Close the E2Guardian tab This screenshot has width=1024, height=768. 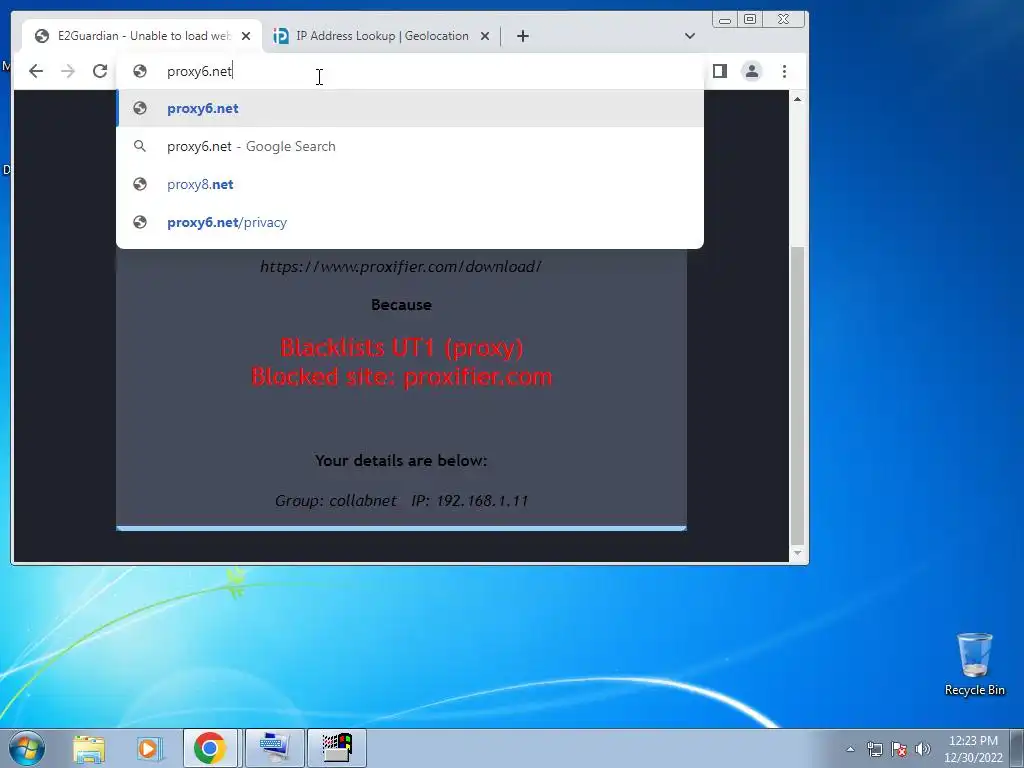point(246,36)
